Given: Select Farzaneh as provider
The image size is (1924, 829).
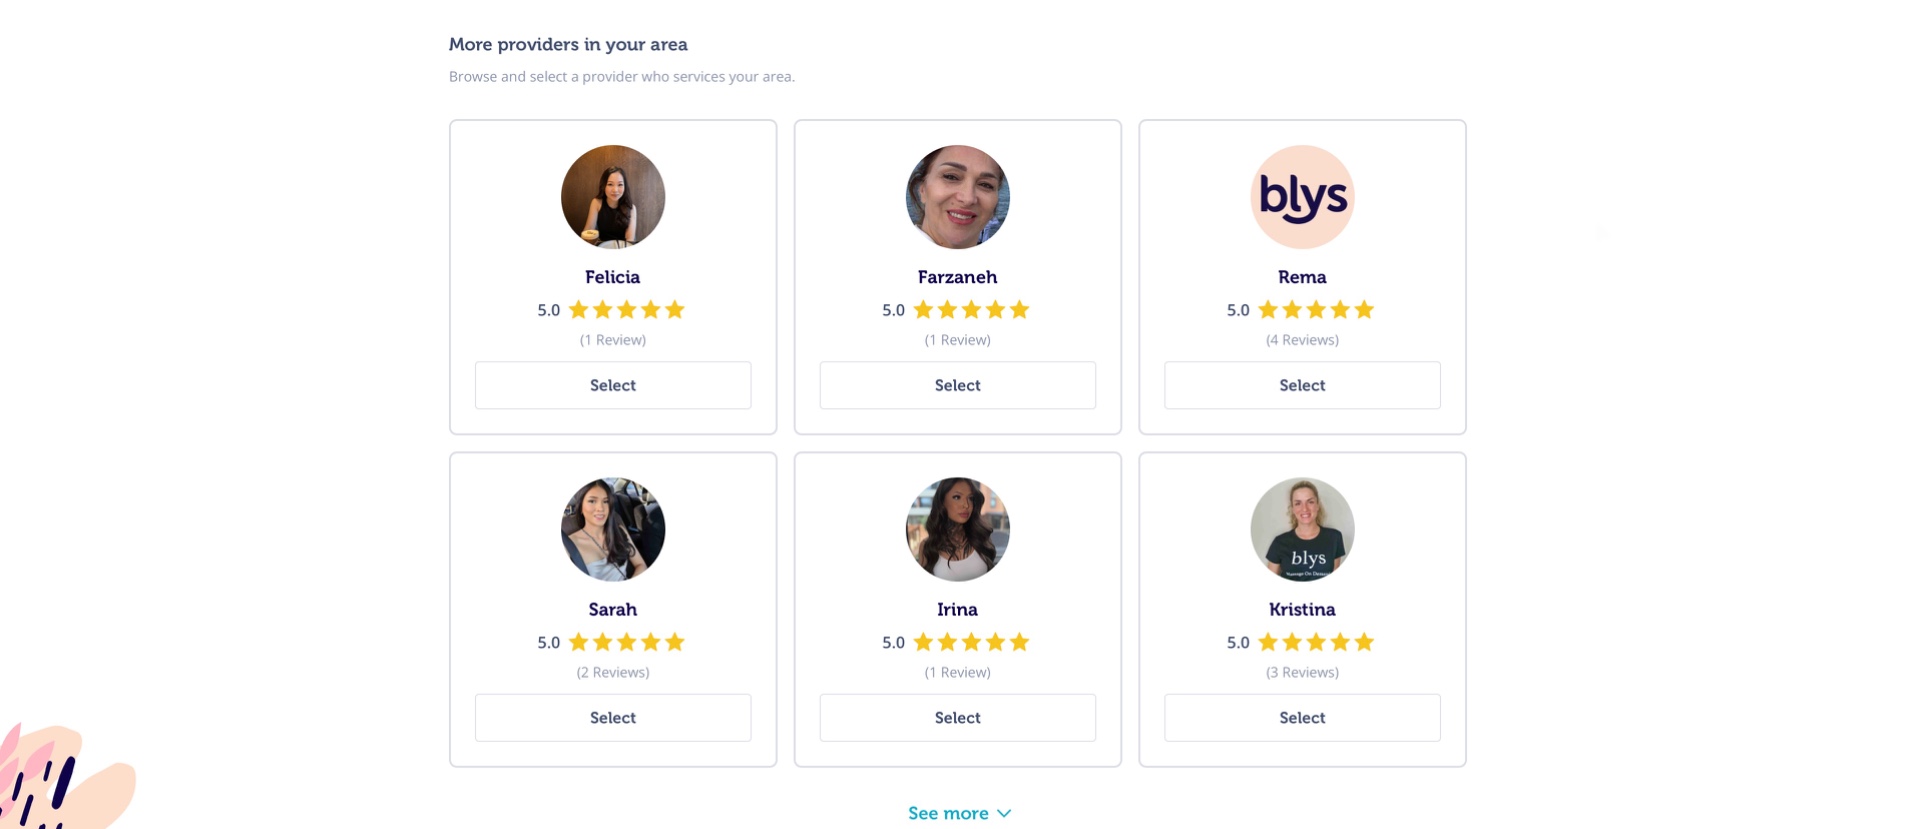Looking at the screenshot, I should tap(957, 385).
